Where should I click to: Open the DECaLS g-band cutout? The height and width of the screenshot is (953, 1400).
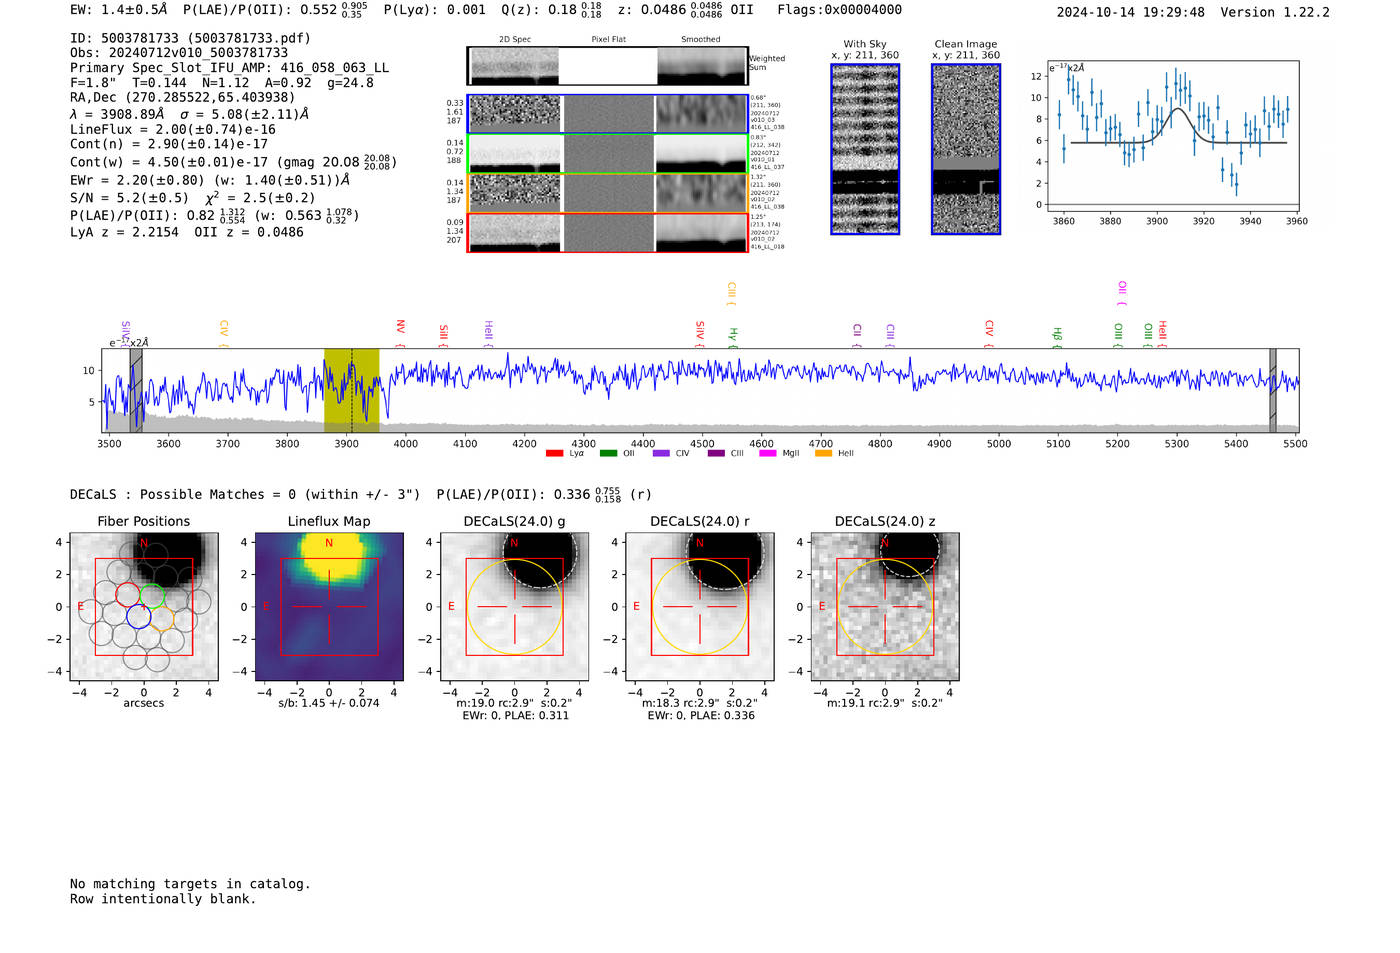[514, 606]
